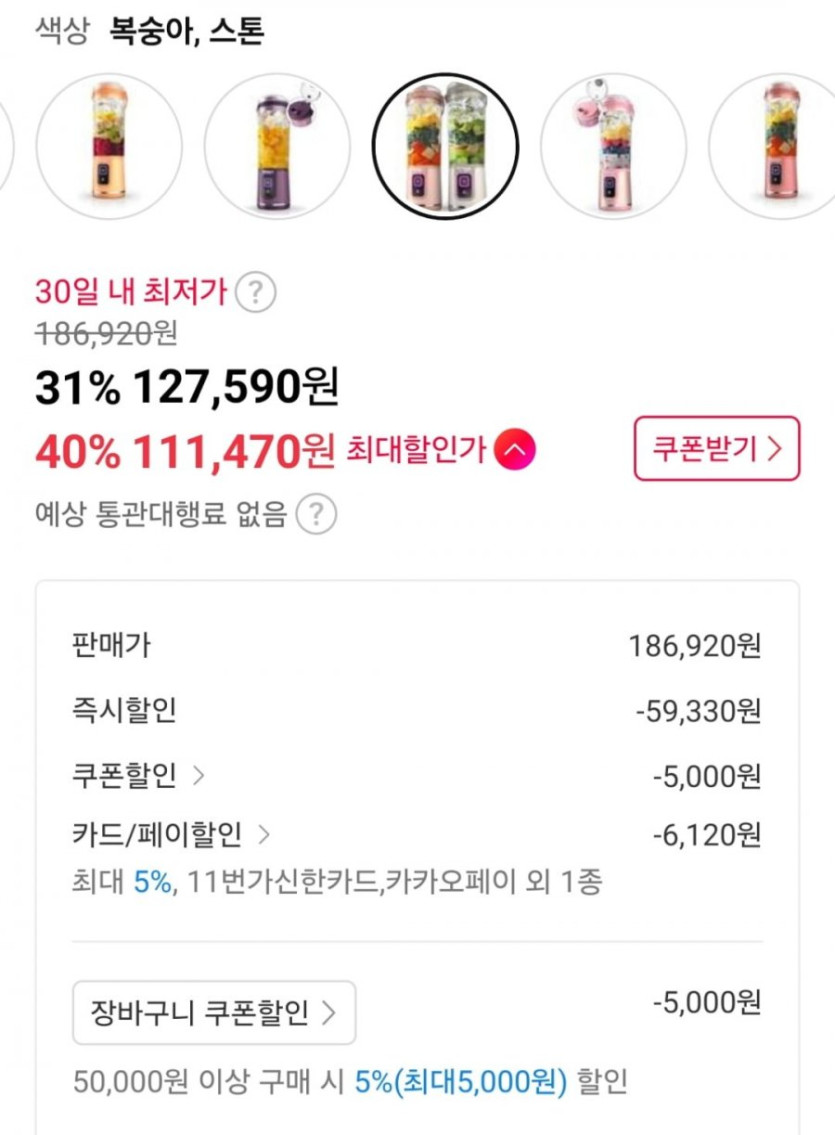Expand the 쿠폰할인 chevron
Screen dimensions: 835x1135
pyautogui.click(x=198, y=775)
